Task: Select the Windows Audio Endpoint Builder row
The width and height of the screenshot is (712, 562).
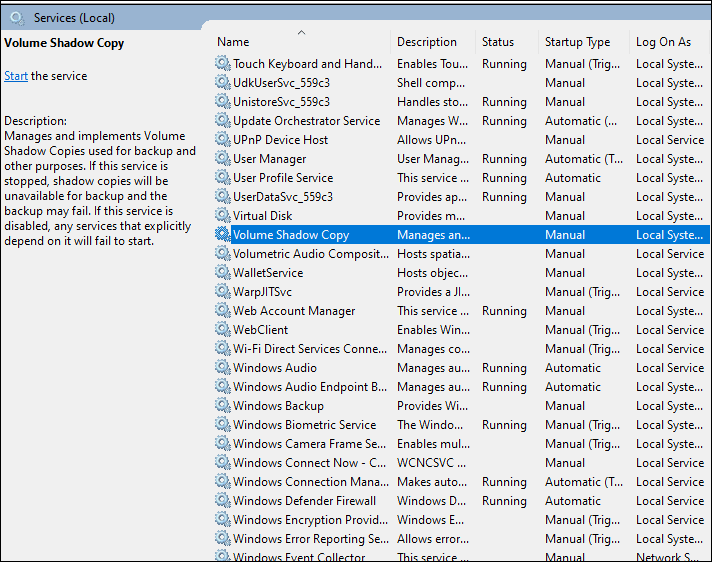Action: (310, 387)
